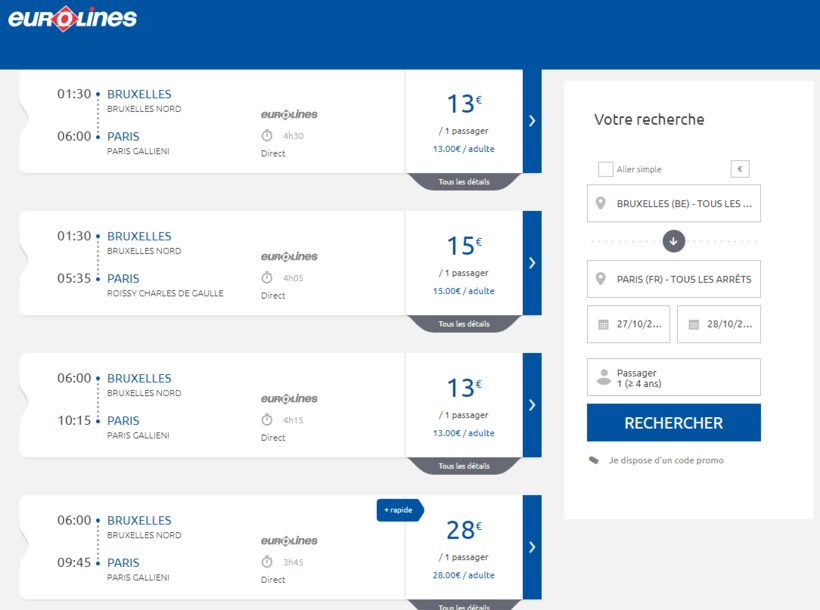Viewport: 820px width, 610px height.
Task: Click the calendar icon for 28/10 date
Action: click(693, 325)
